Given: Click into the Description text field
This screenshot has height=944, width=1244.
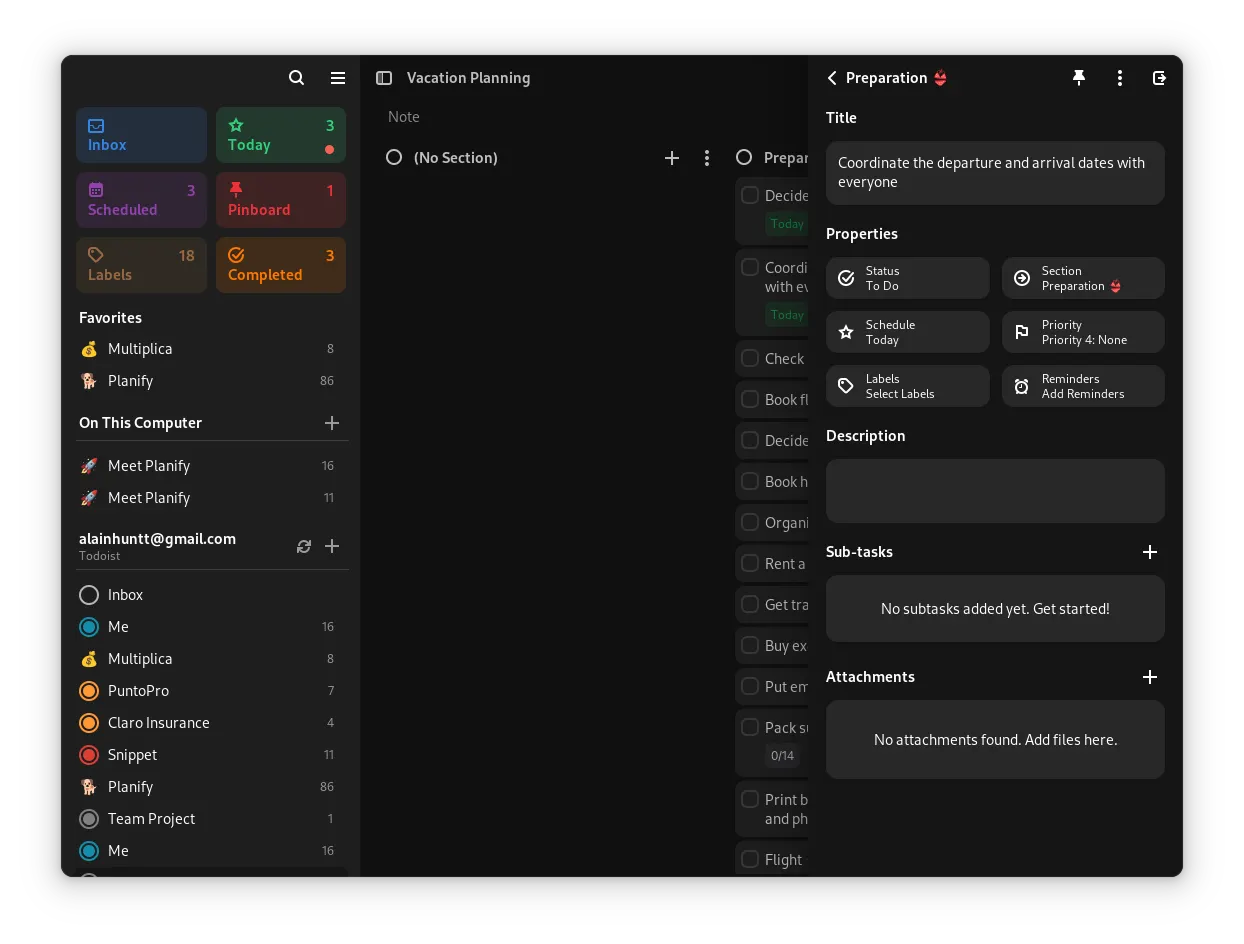Looking at the screenshot, I should (x=994, y=491).
